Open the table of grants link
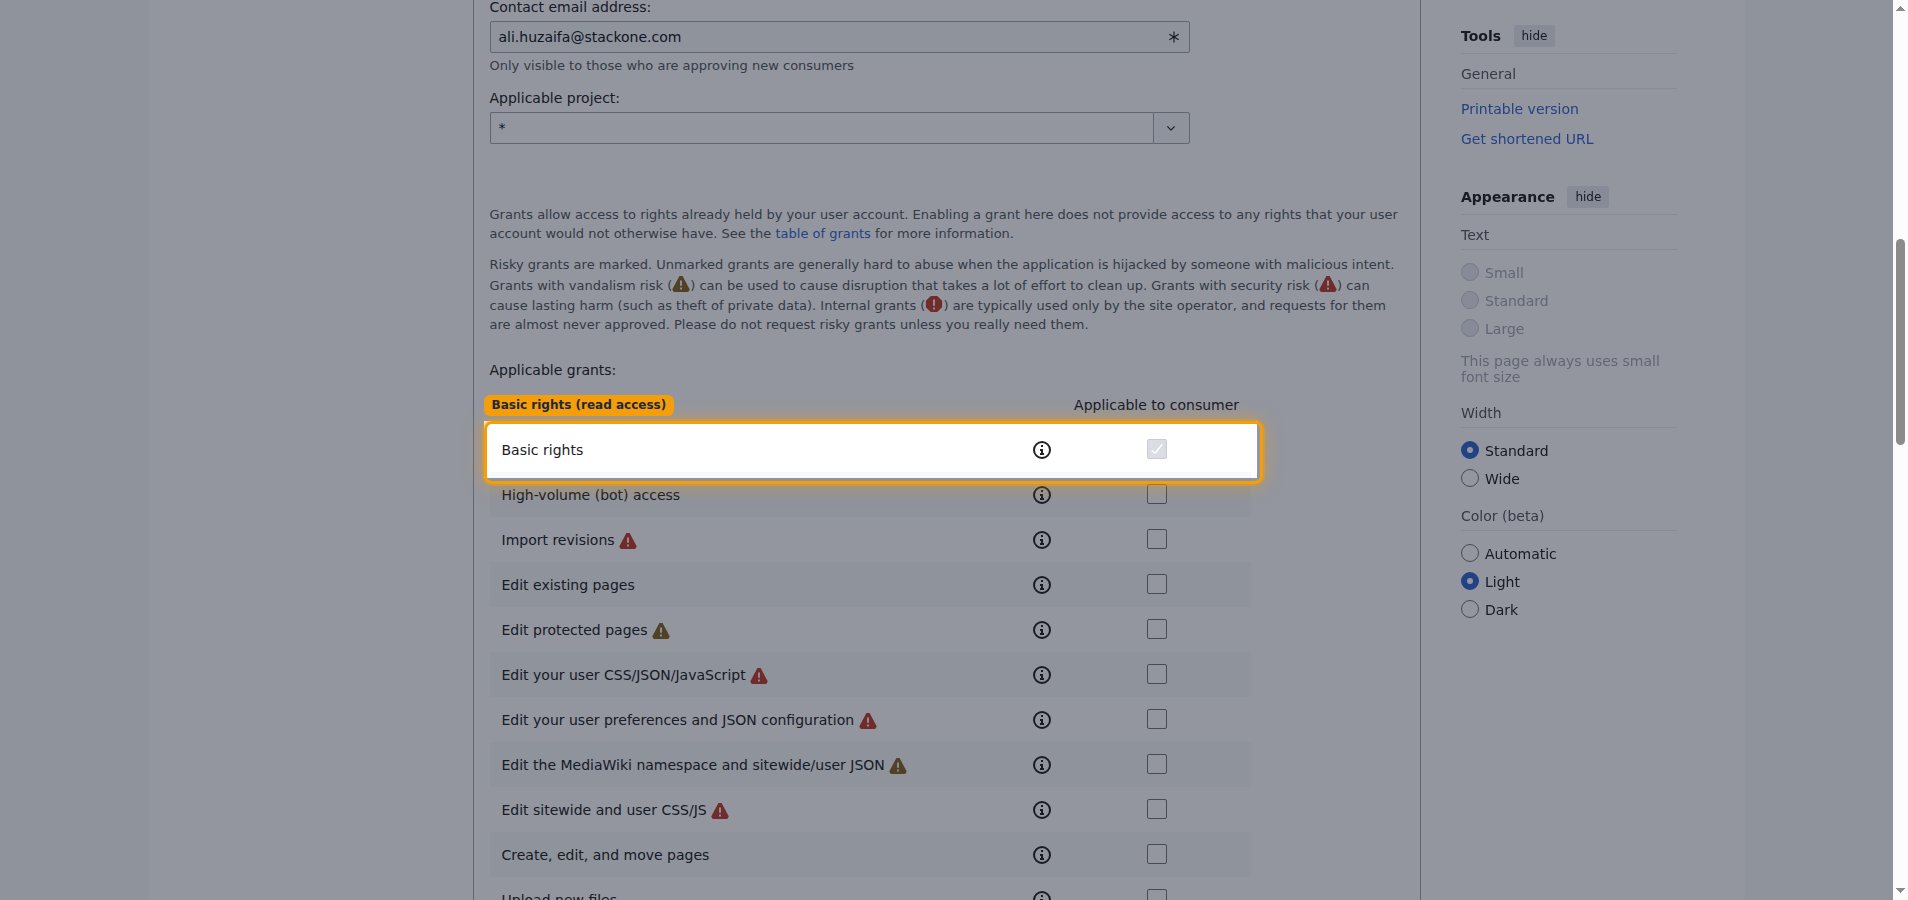The height and width of the screenshot is (900, 1908). tap(823, 233)
